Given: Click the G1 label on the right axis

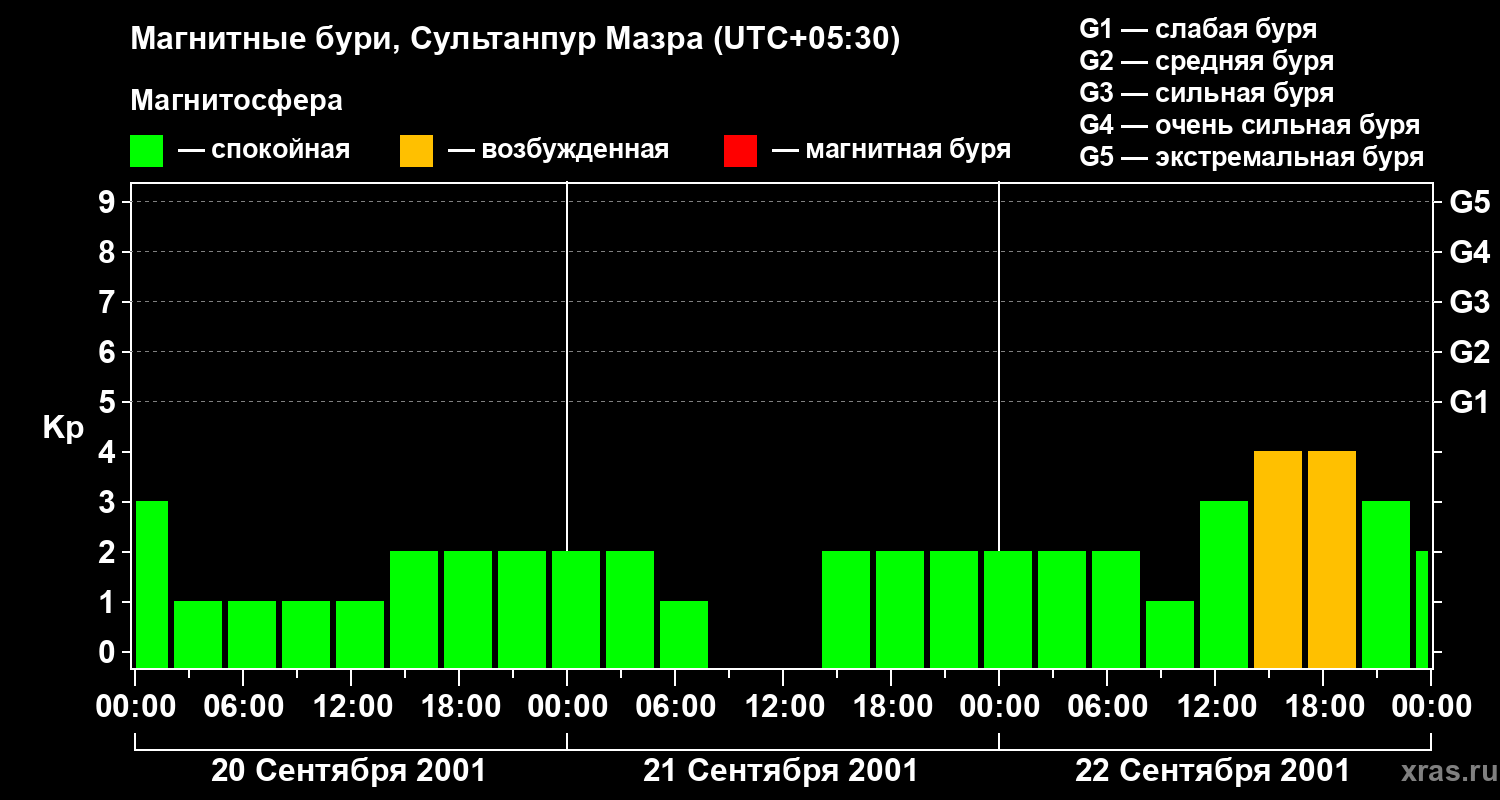Looking at the screenshot, I should pyautogui.click(x=1469, y=403).
